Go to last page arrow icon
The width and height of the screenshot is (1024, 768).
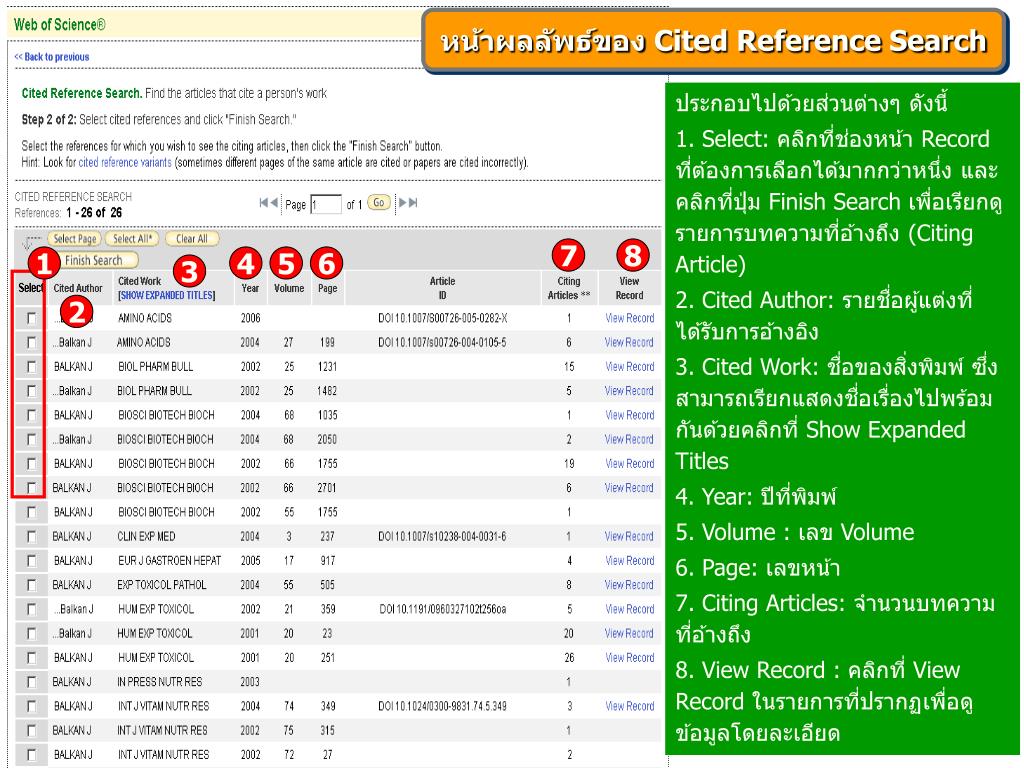(413, 202)
